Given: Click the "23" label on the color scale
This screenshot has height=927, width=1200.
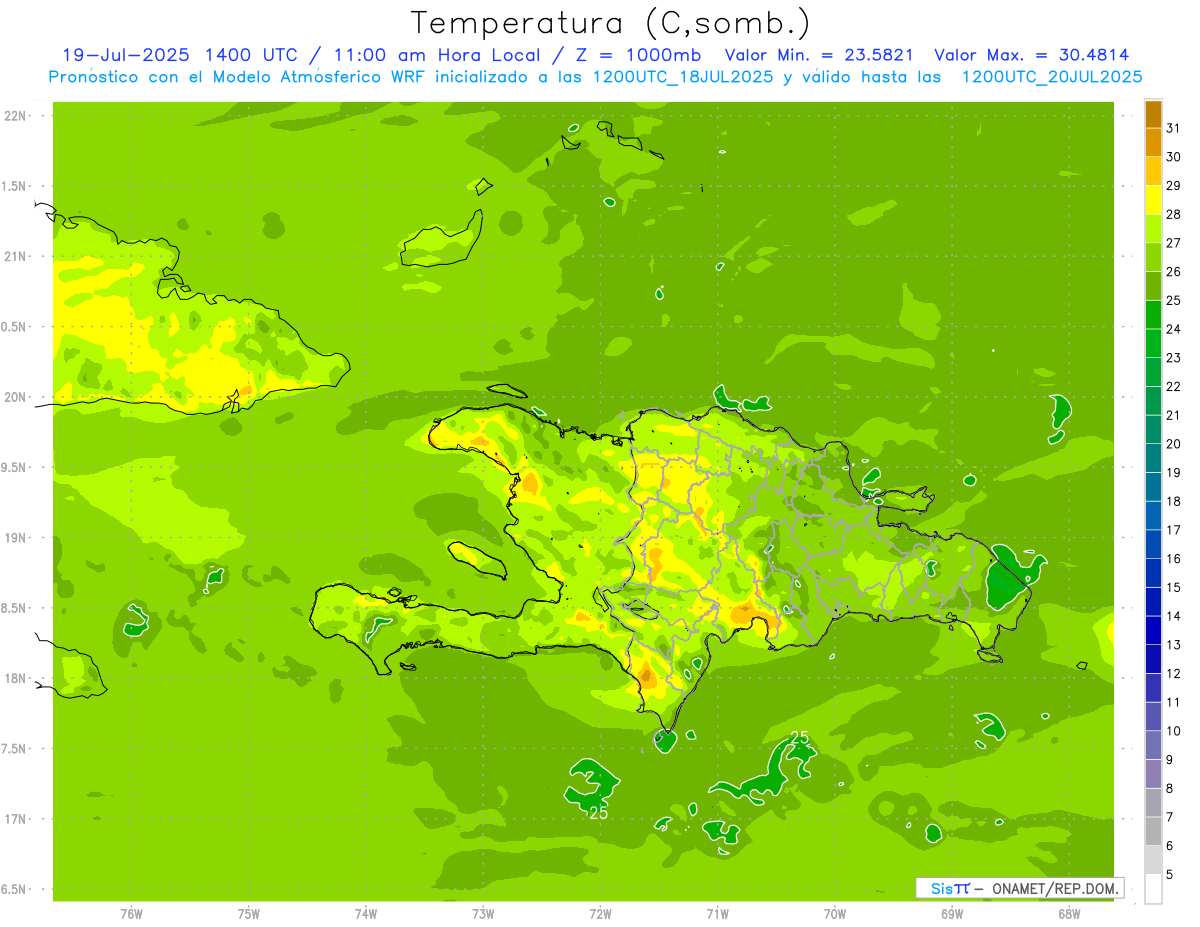Looking at the screenshot, I should click(1173, 358).
